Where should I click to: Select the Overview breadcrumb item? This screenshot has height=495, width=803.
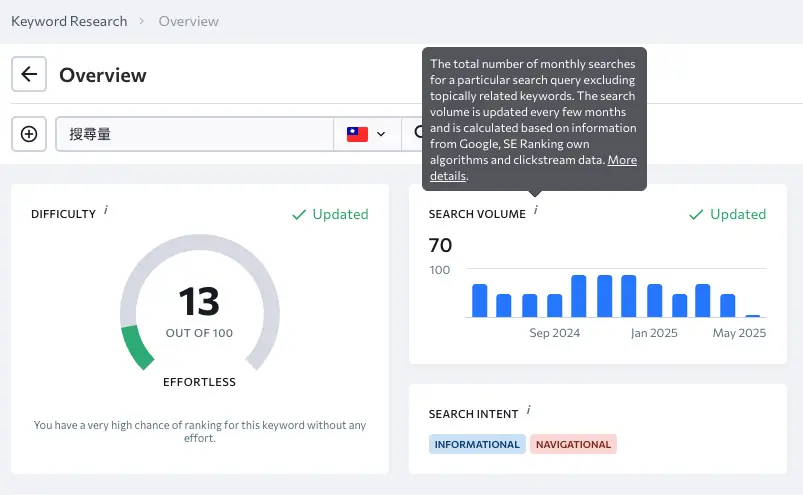point(188,21)
